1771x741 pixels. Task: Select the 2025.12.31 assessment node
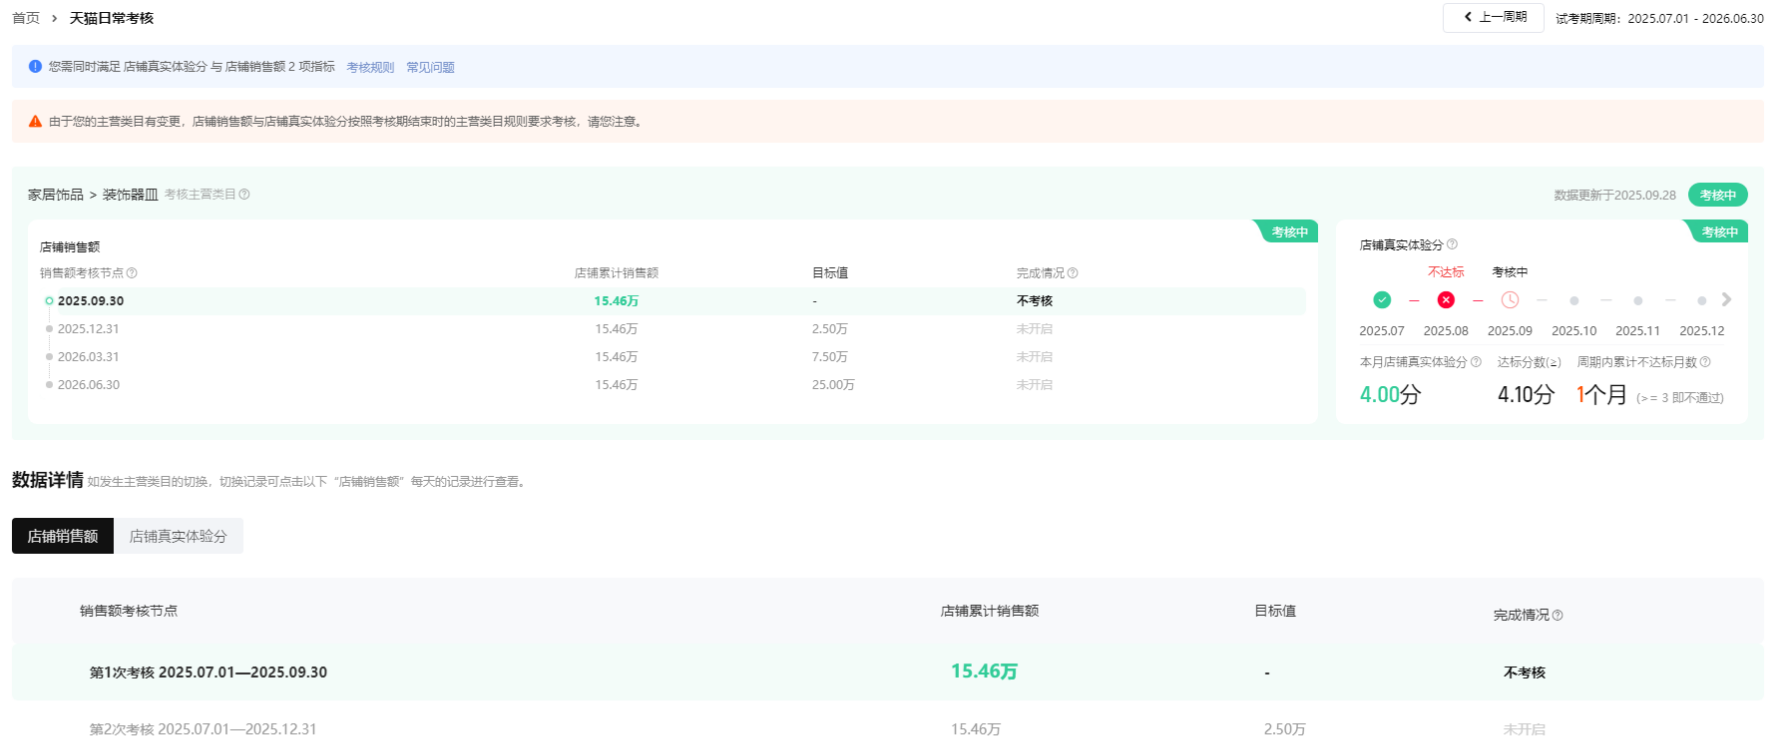pyautogui.click(x=88, y=329)
